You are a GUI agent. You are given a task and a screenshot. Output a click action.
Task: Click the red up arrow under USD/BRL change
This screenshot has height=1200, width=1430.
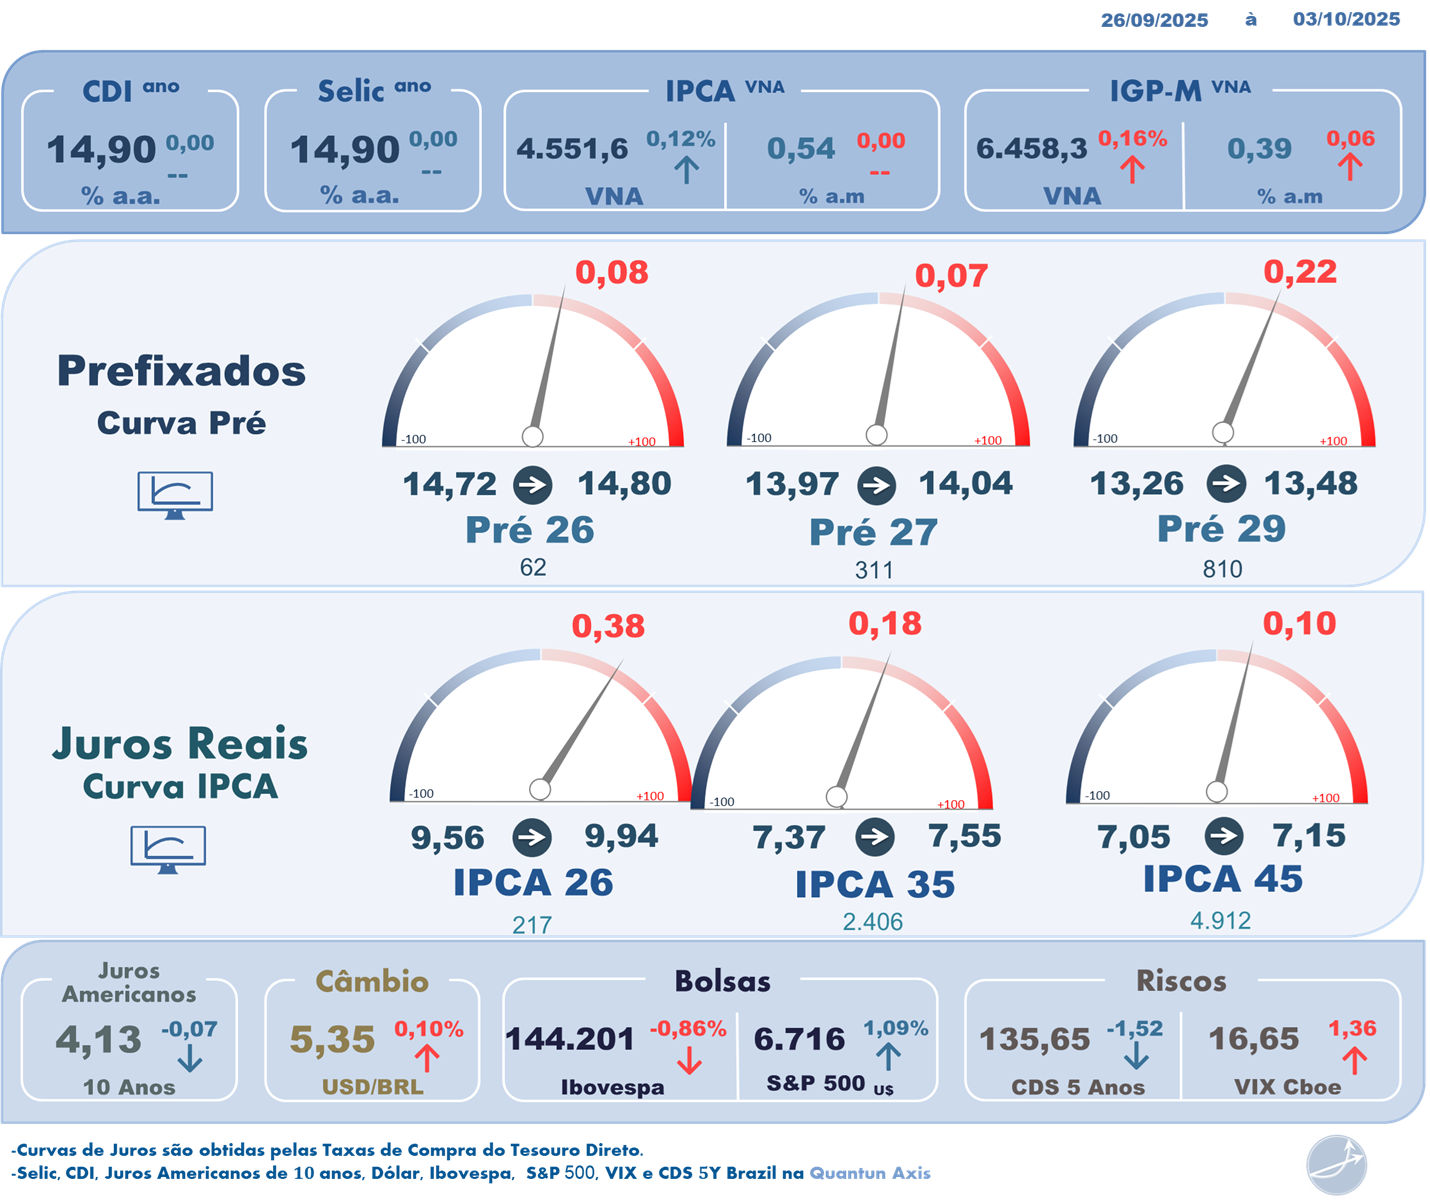[x=427, y=1059]
